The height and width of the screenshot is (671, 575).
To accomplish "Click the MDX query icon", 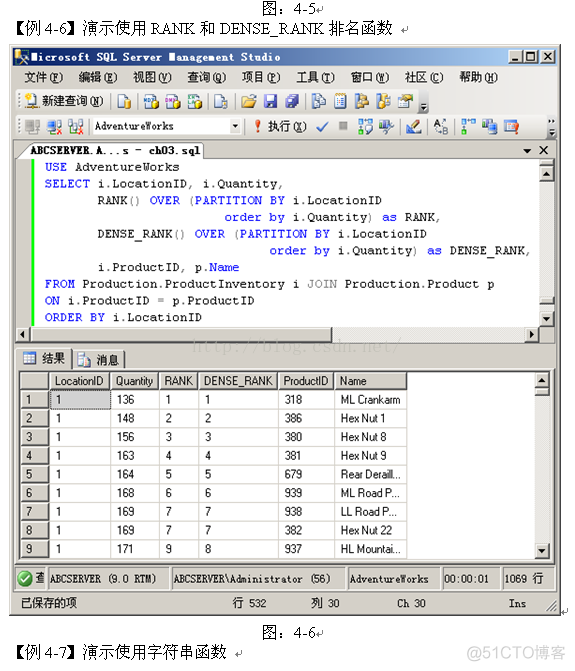I will click(x=151, y=101).
